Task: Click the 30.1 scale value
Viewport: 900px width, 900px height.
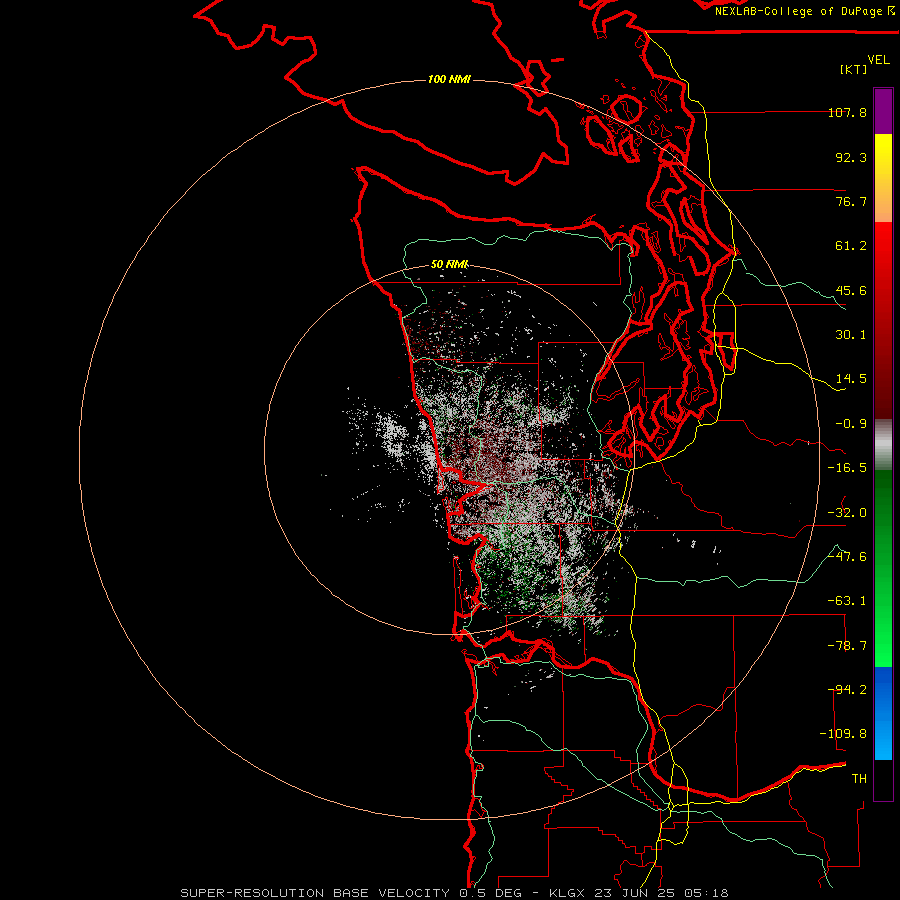Action: click(851, 335)
